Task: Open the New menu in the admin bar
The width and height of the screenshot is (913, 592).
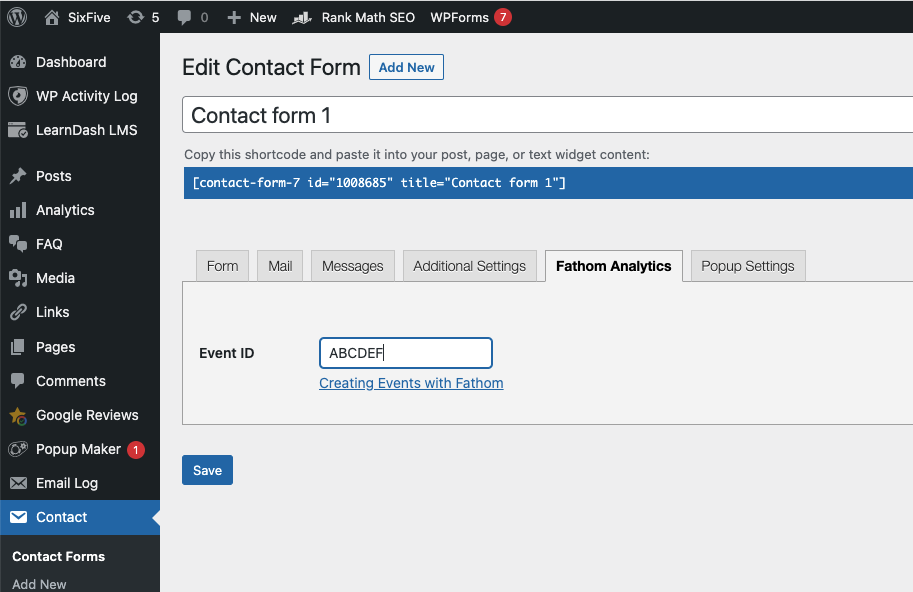Action: 252,17
